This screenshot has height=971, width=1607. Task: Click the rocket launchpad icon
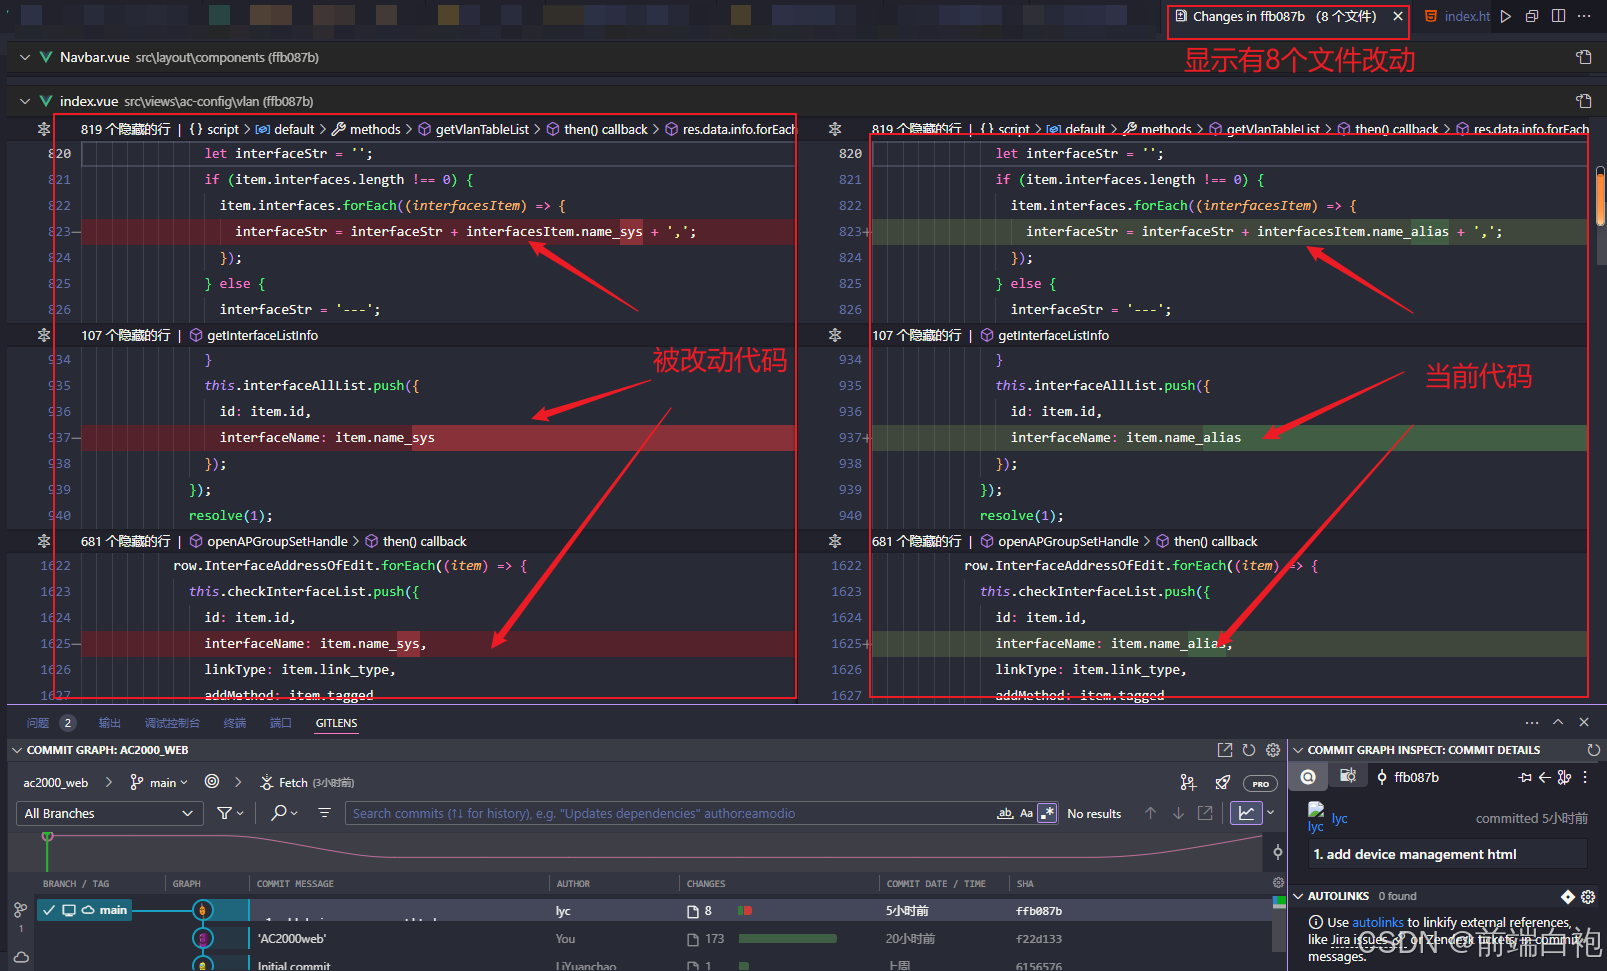[x=1223, y=783]
